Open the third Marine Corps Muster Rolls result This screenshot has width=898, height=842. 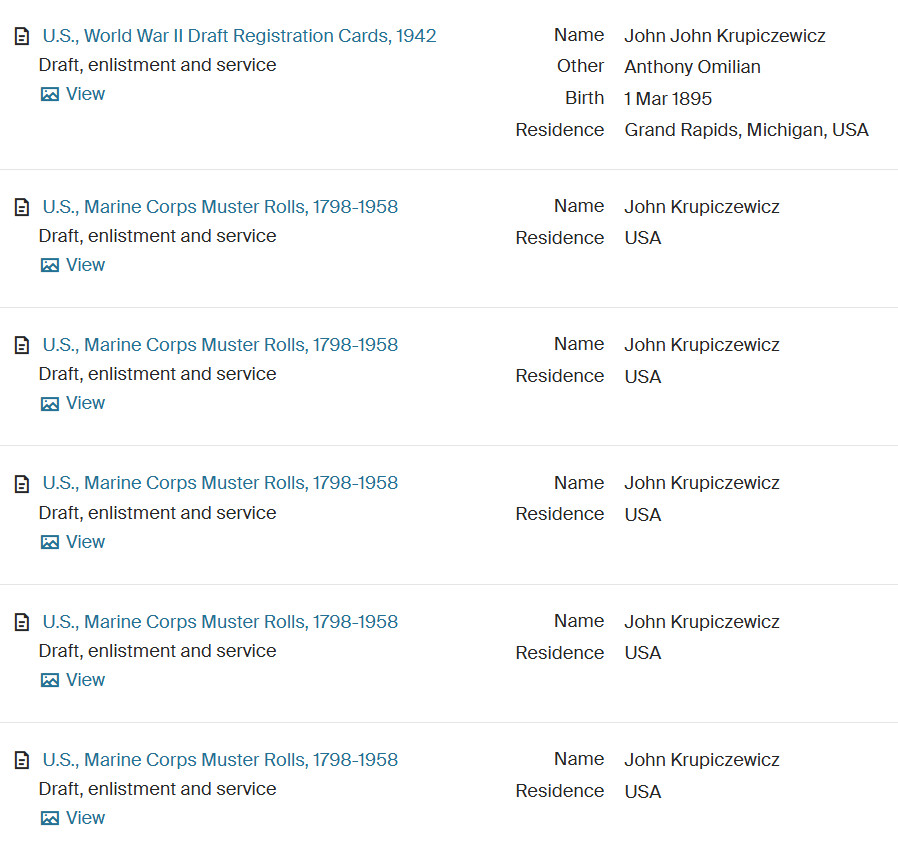220,483
